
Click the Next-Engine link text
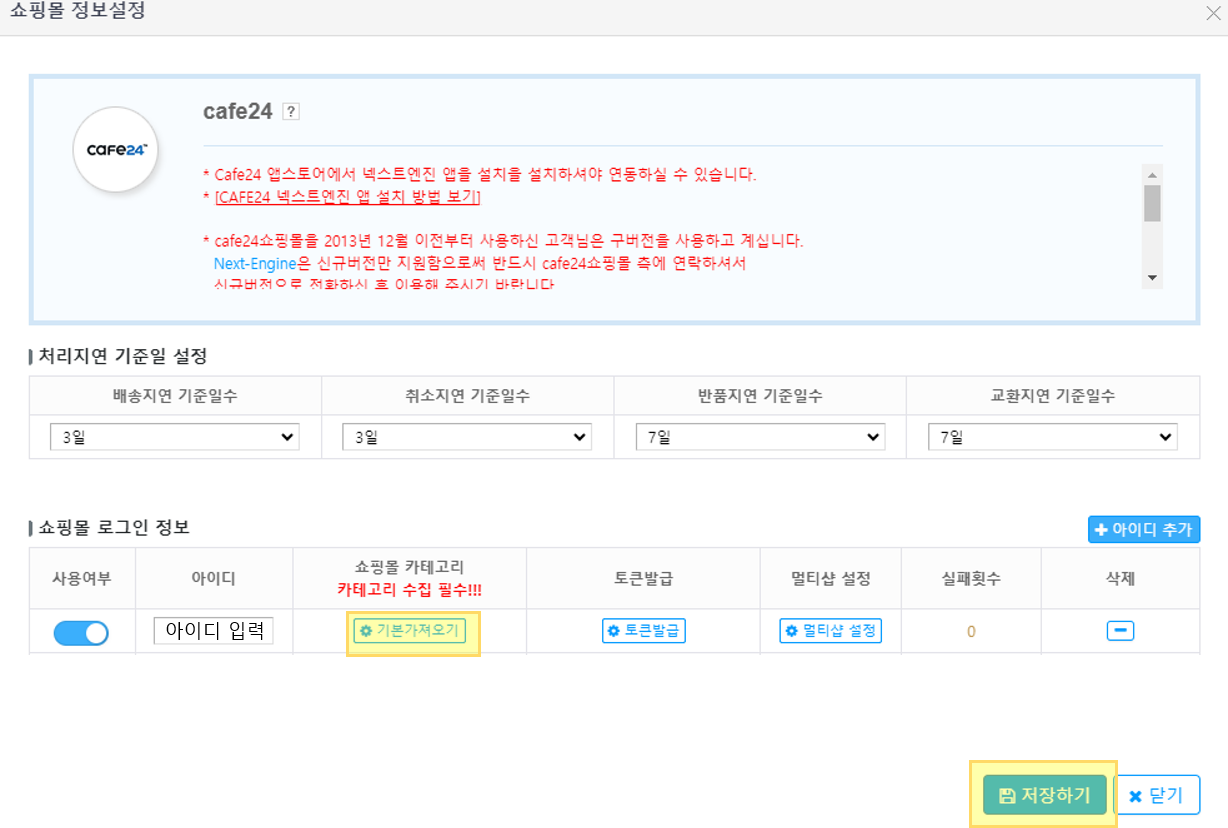tap(255, 264)
